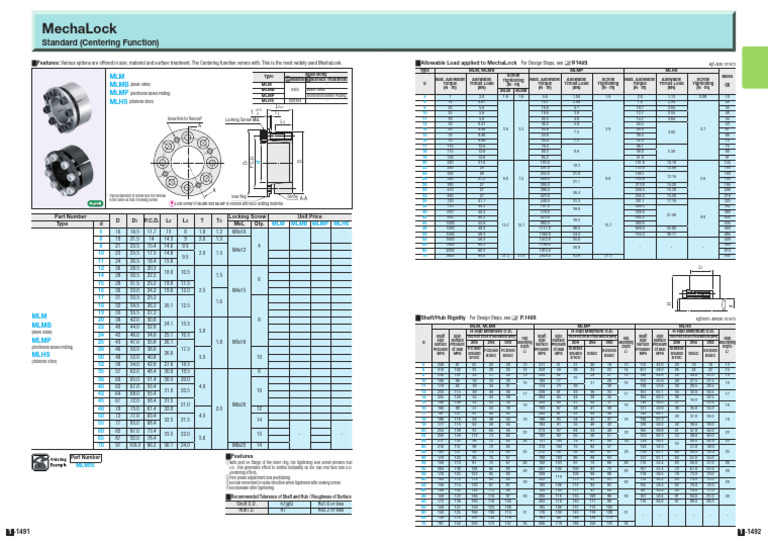This screenshot has height=542, width=768.
Task: Click the Locking Screw column header
Action: point(247,216)
